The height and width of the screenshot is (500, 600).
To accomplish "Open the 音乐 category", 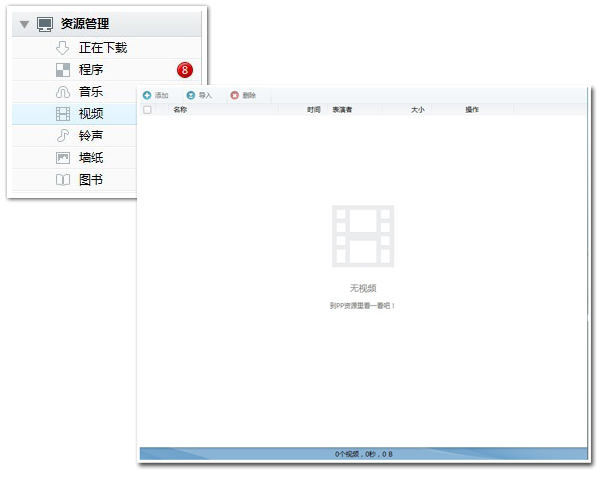I will point(91,92).
